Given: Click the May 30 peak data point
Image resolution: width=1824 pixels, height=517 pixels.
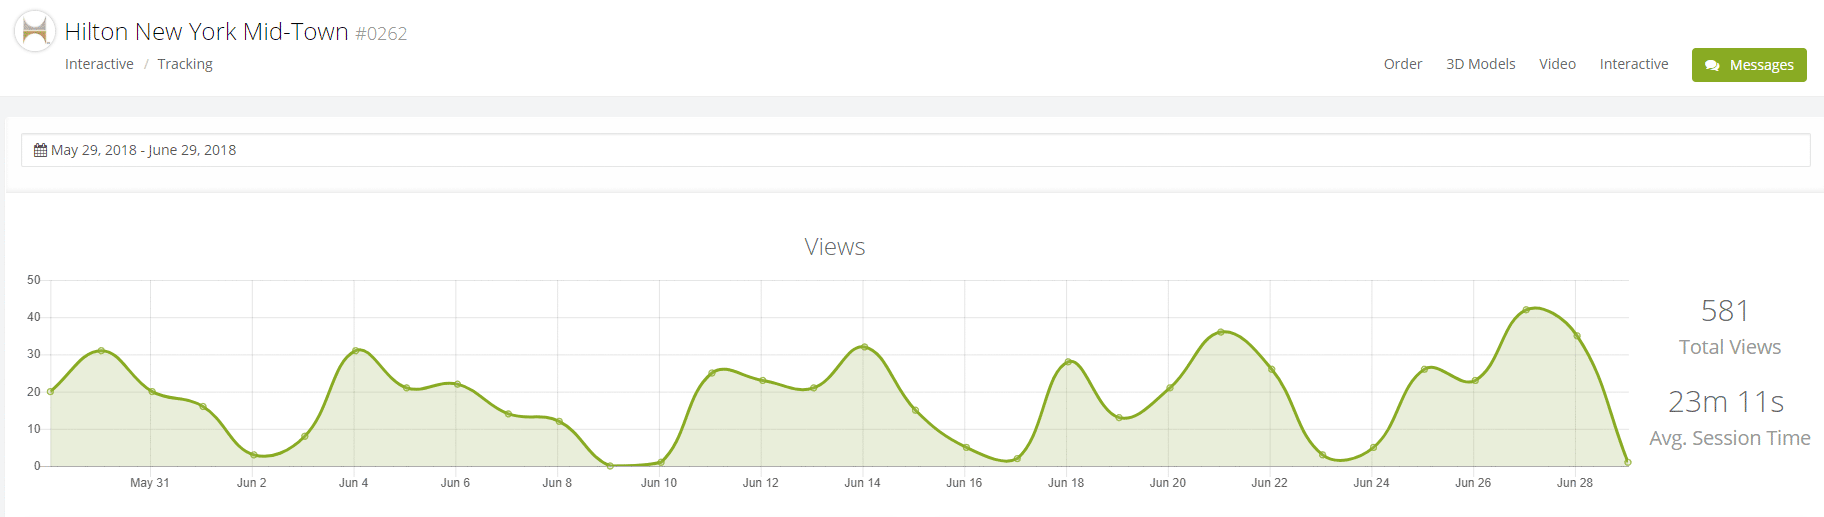Looking at the screenshot, I should (x=101, y=351).
